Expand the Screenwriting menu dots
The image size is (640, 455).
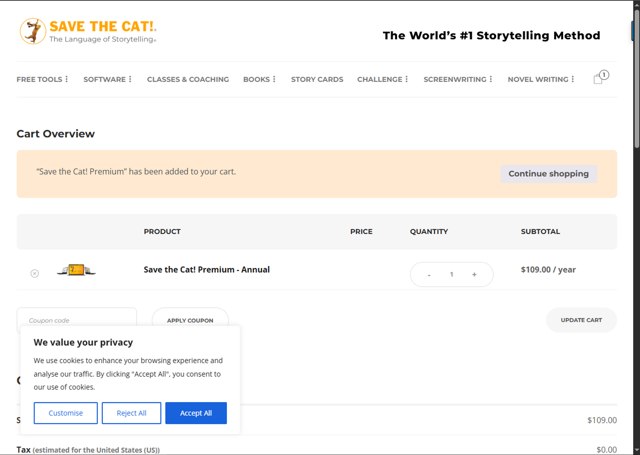click(491, 79)
